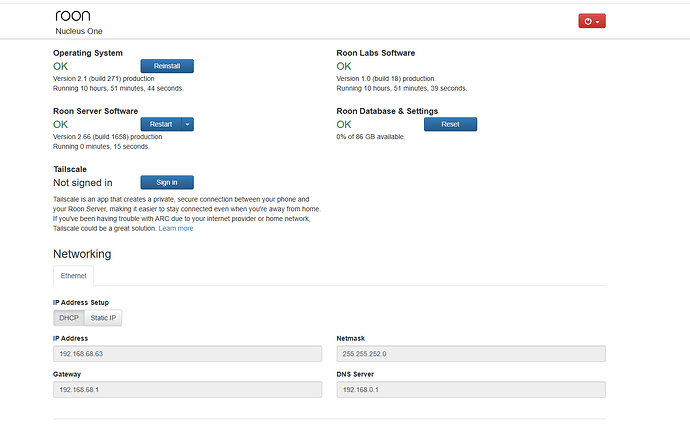Screen dimensions: 690x440
Task: Click the '0% of 86 GB available' text
Action: [371, 137]
